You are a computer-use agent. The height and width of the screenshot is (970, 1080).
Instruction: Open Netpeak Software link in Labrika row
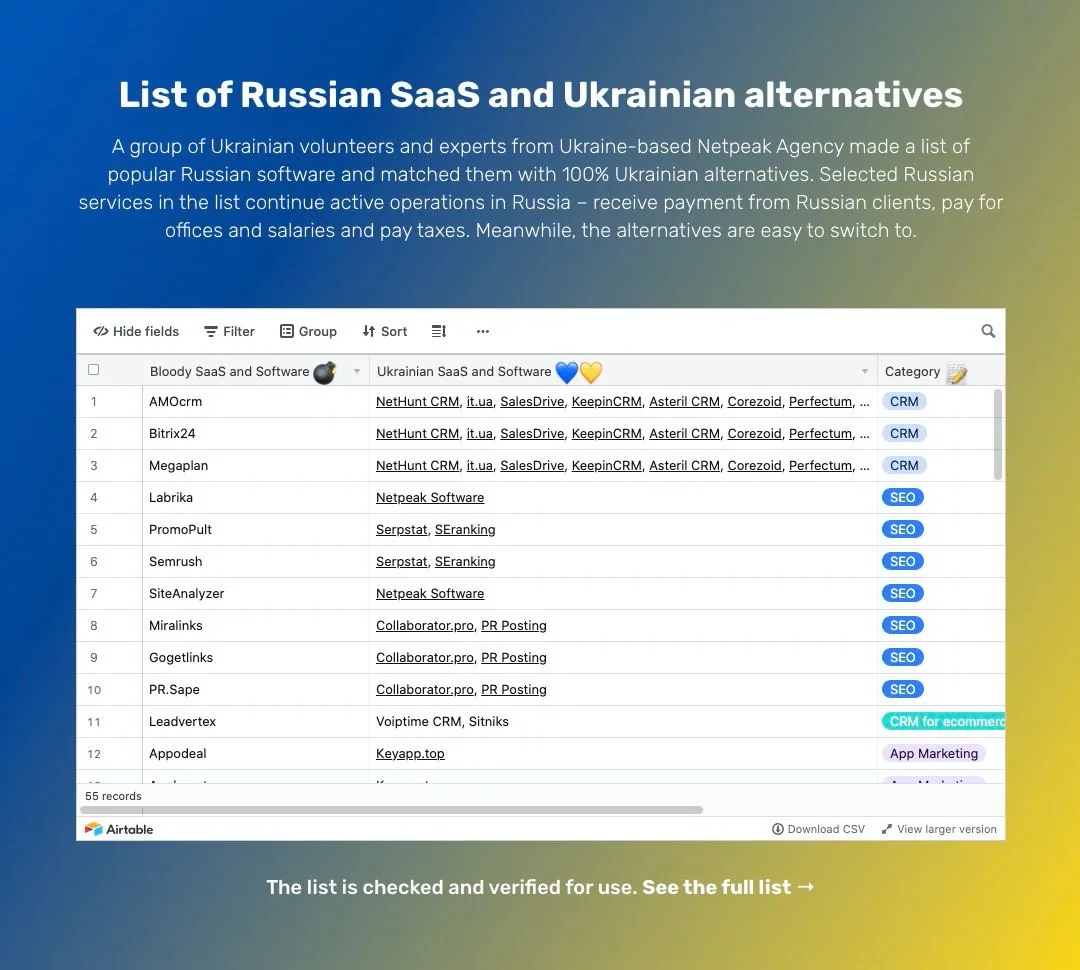click(x=430, y=497)
